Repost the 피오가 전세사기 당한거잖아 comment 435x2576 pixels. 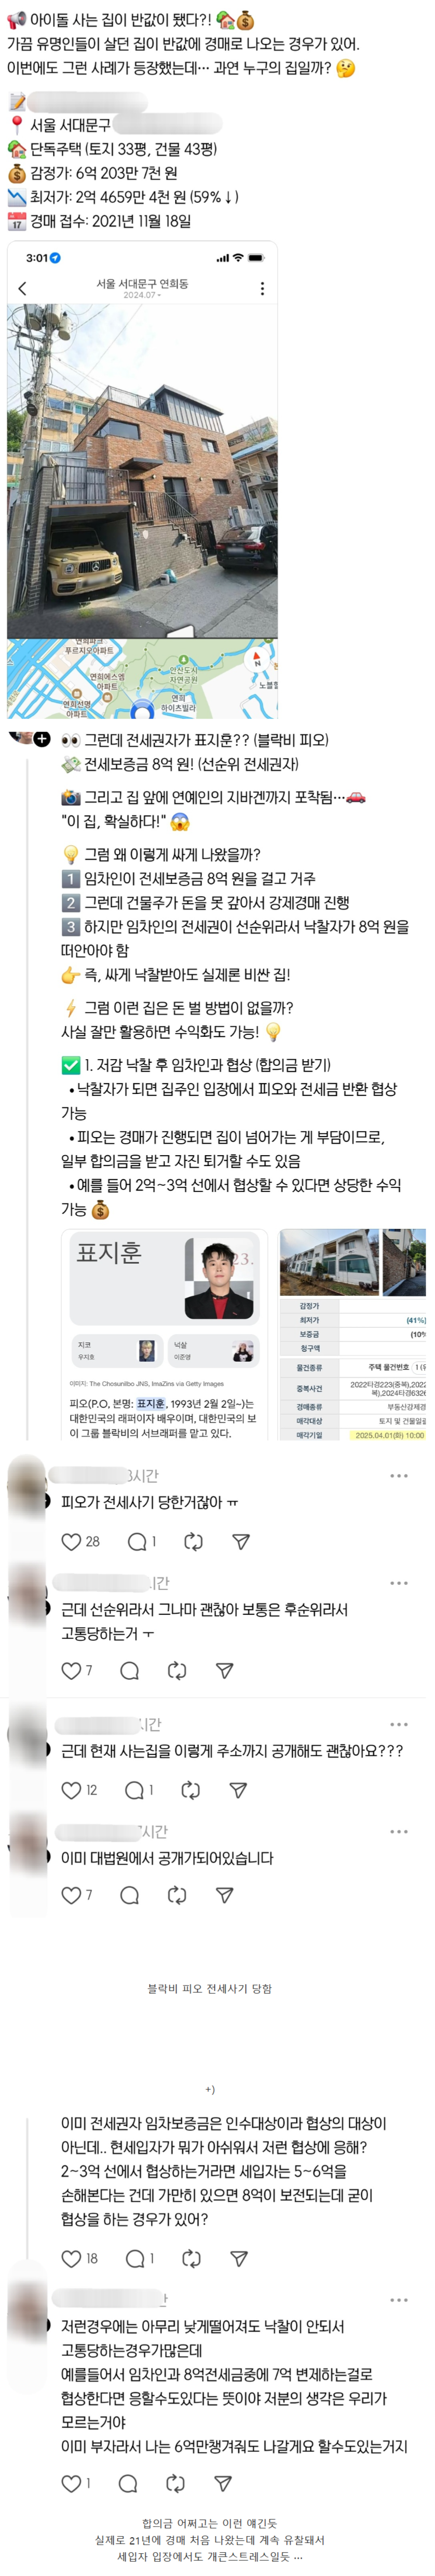click(x=194, y=1542)
